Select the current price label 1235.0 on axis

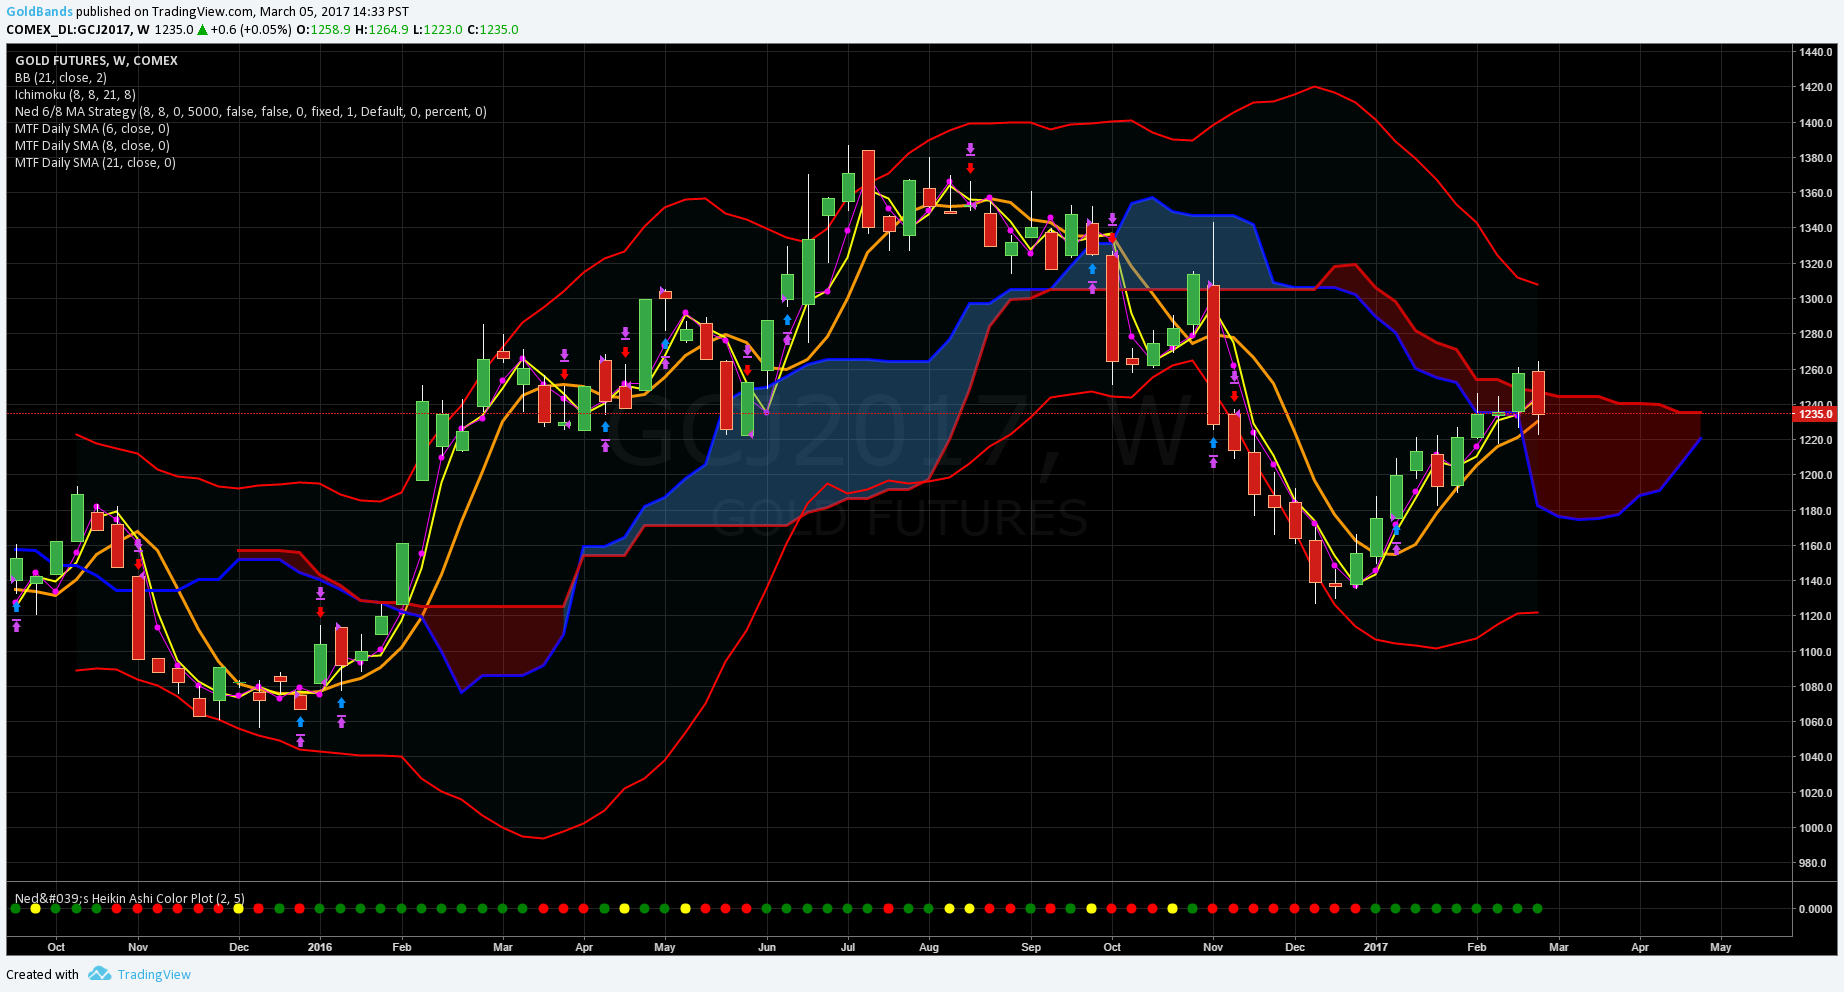pos(1815,414)
